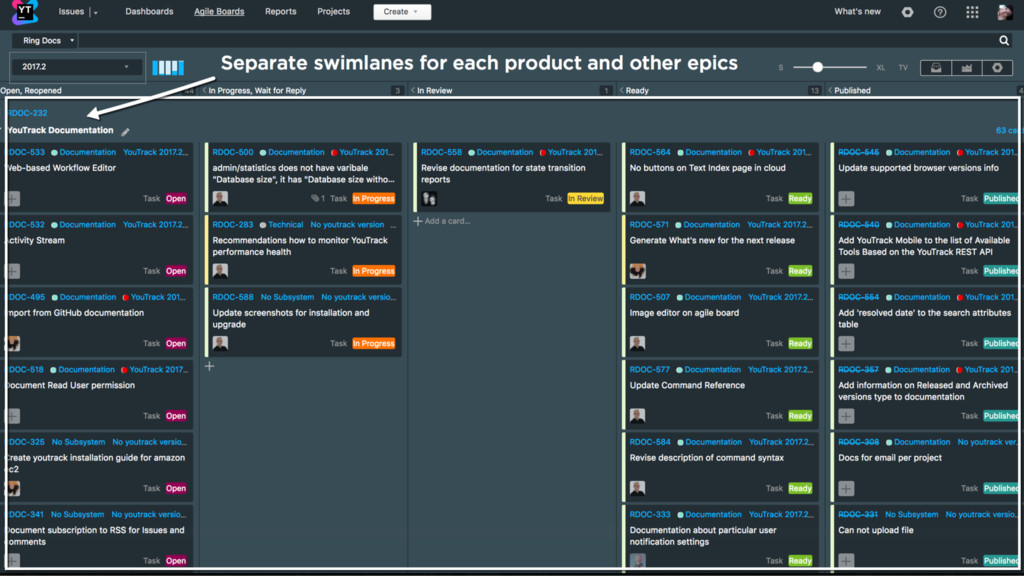Open card Image editor on agile board

point(684,313)
